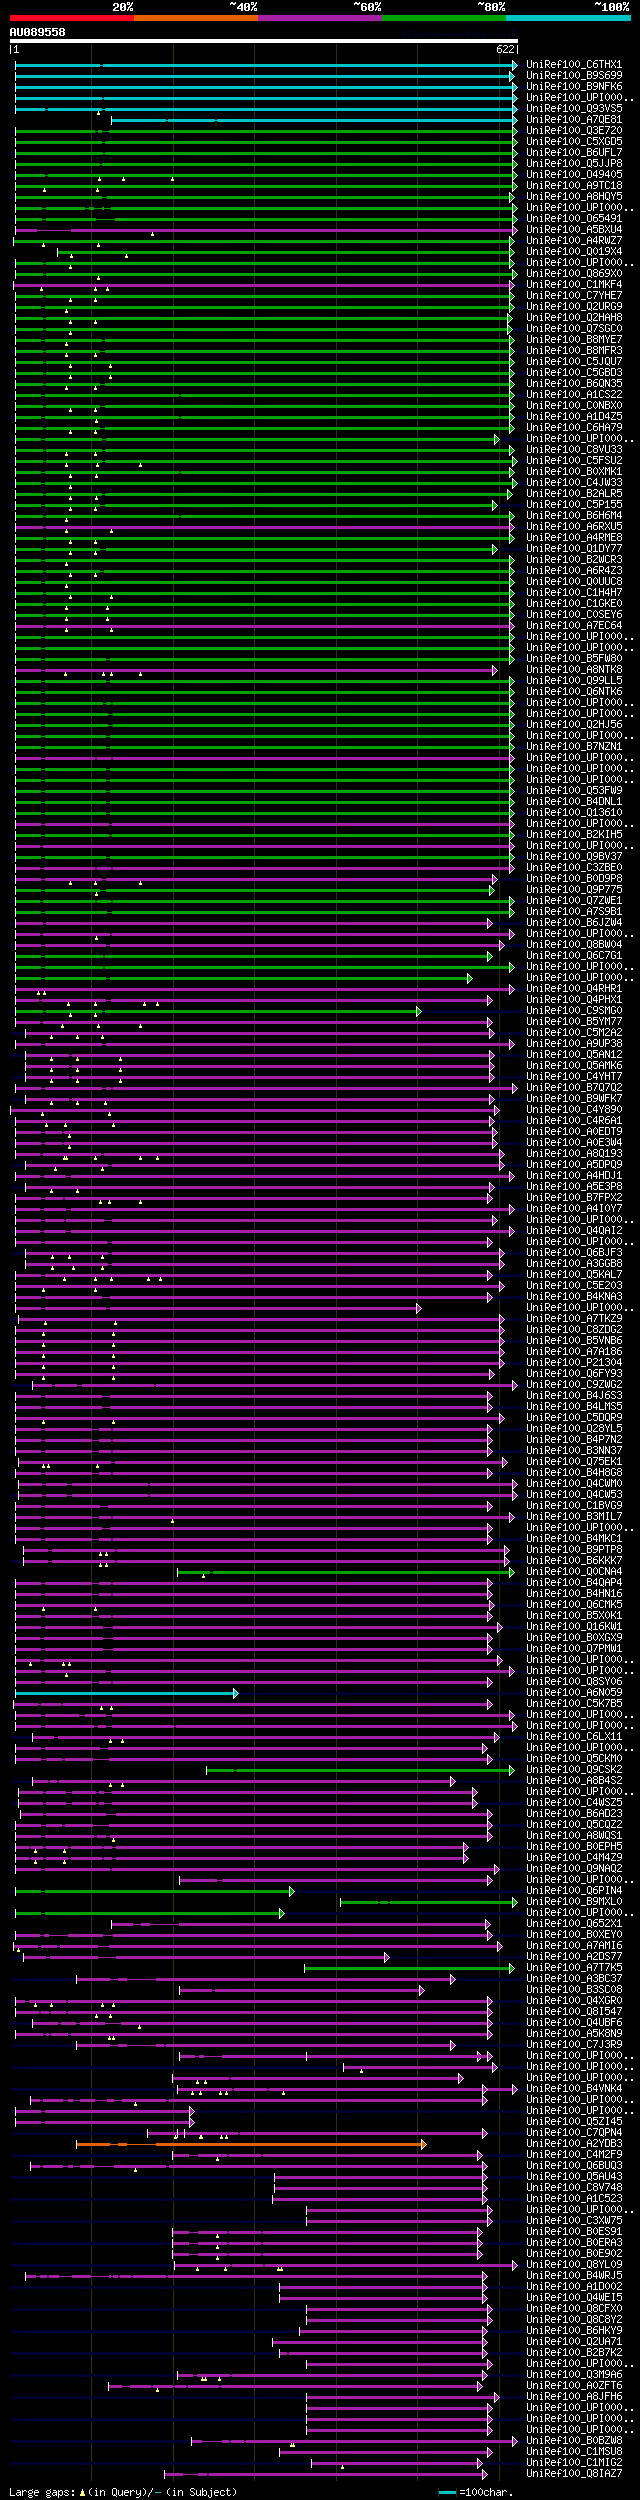Open hit UniRef100_Q3E720
This screenshot has height=2500, width=640.
coord(574,131)
